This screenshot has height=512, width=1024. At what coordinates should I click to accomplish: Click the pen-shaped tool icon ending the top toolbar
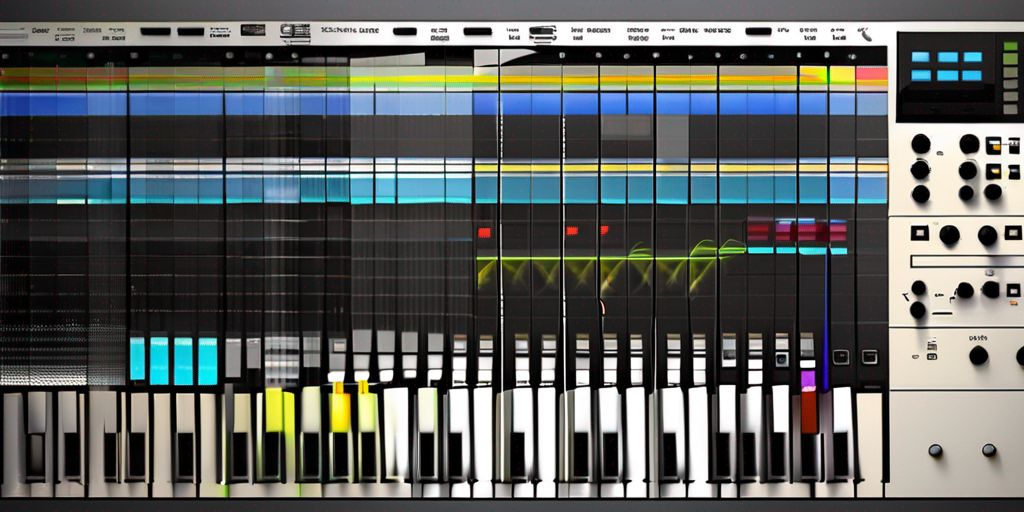point(865,34)
